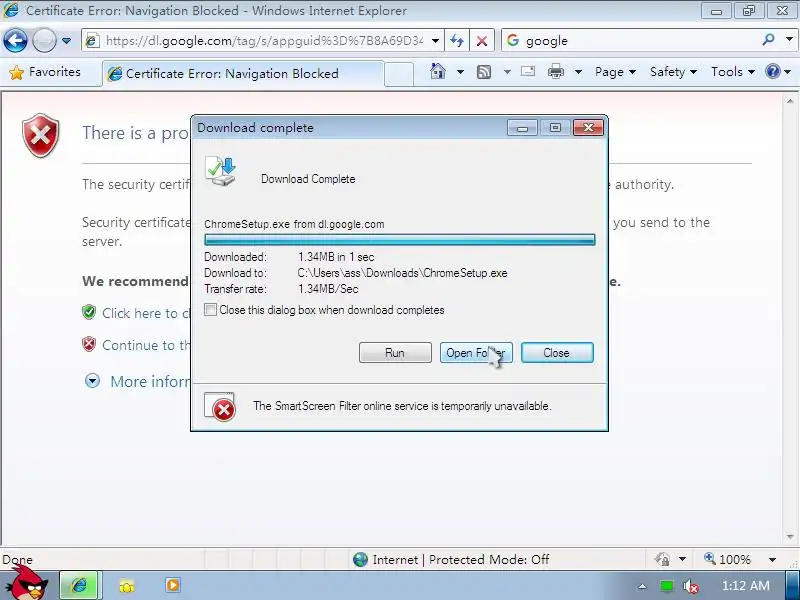800x600 pixels.
Task: Expand the zoom level dropdown arrow
Action: (x=772, y=560)
